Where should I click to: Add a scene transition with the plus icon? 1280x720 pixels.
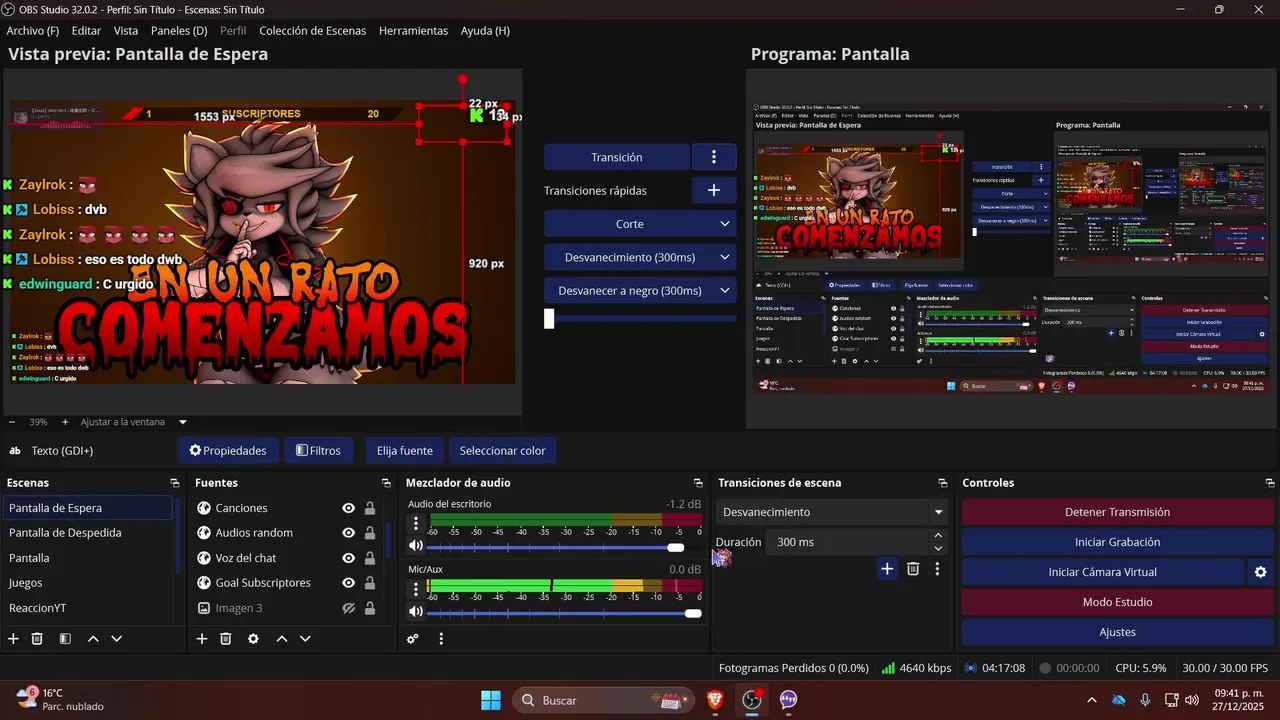(x=887, y=569)
